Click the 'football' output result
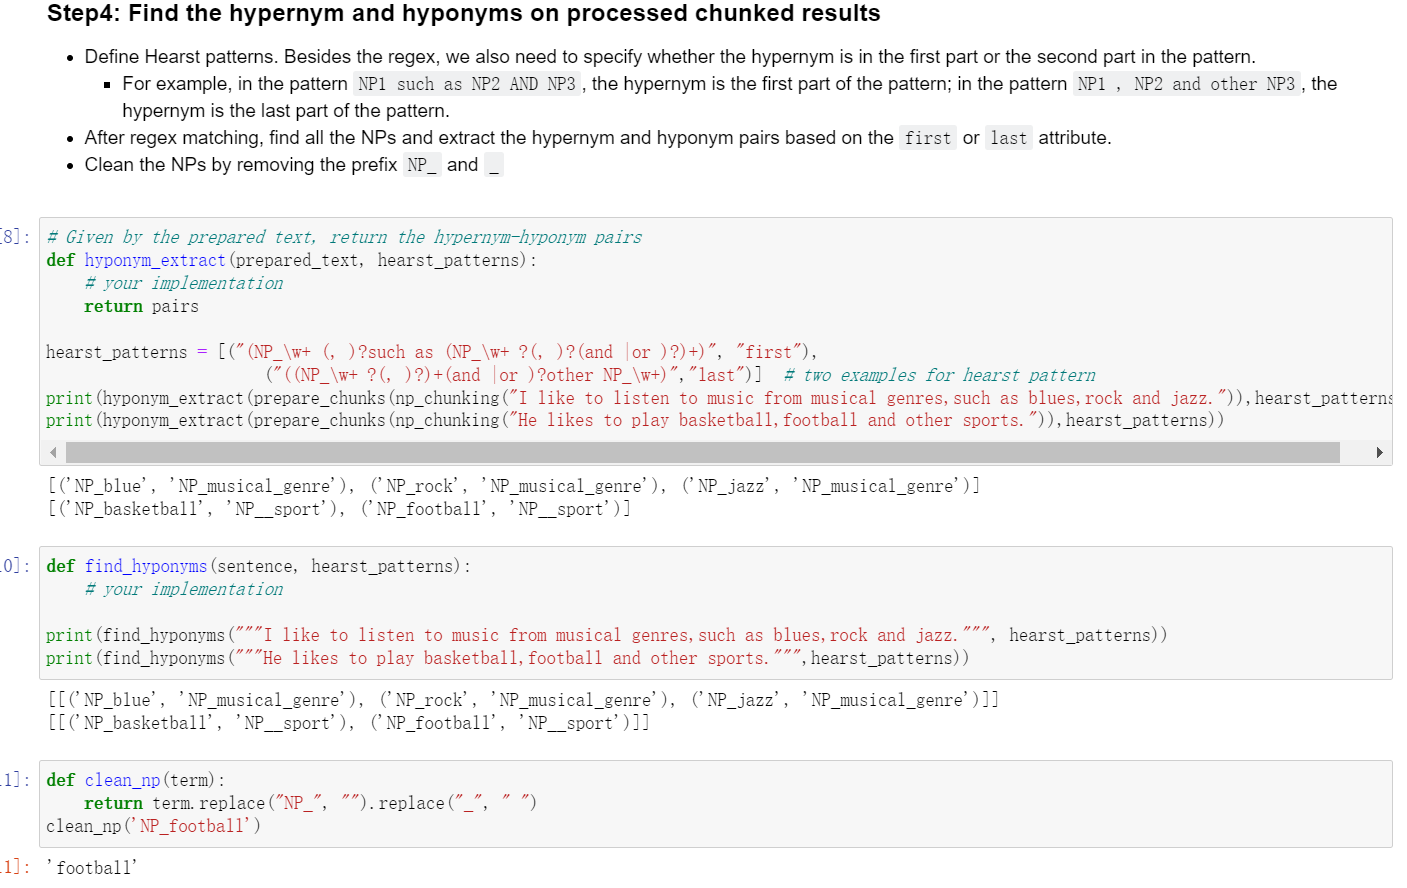 [91, 867]
